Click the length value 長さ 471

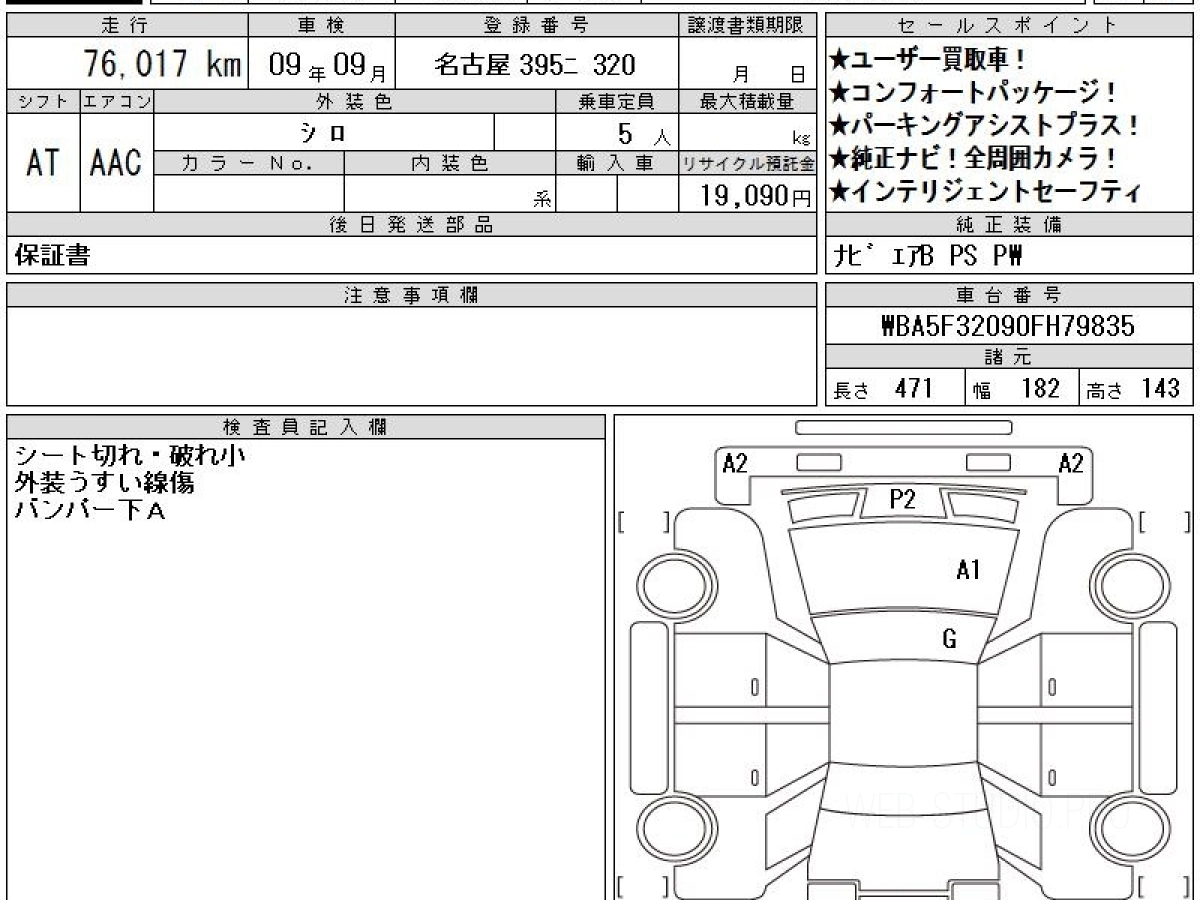click(x=883, y=389)
